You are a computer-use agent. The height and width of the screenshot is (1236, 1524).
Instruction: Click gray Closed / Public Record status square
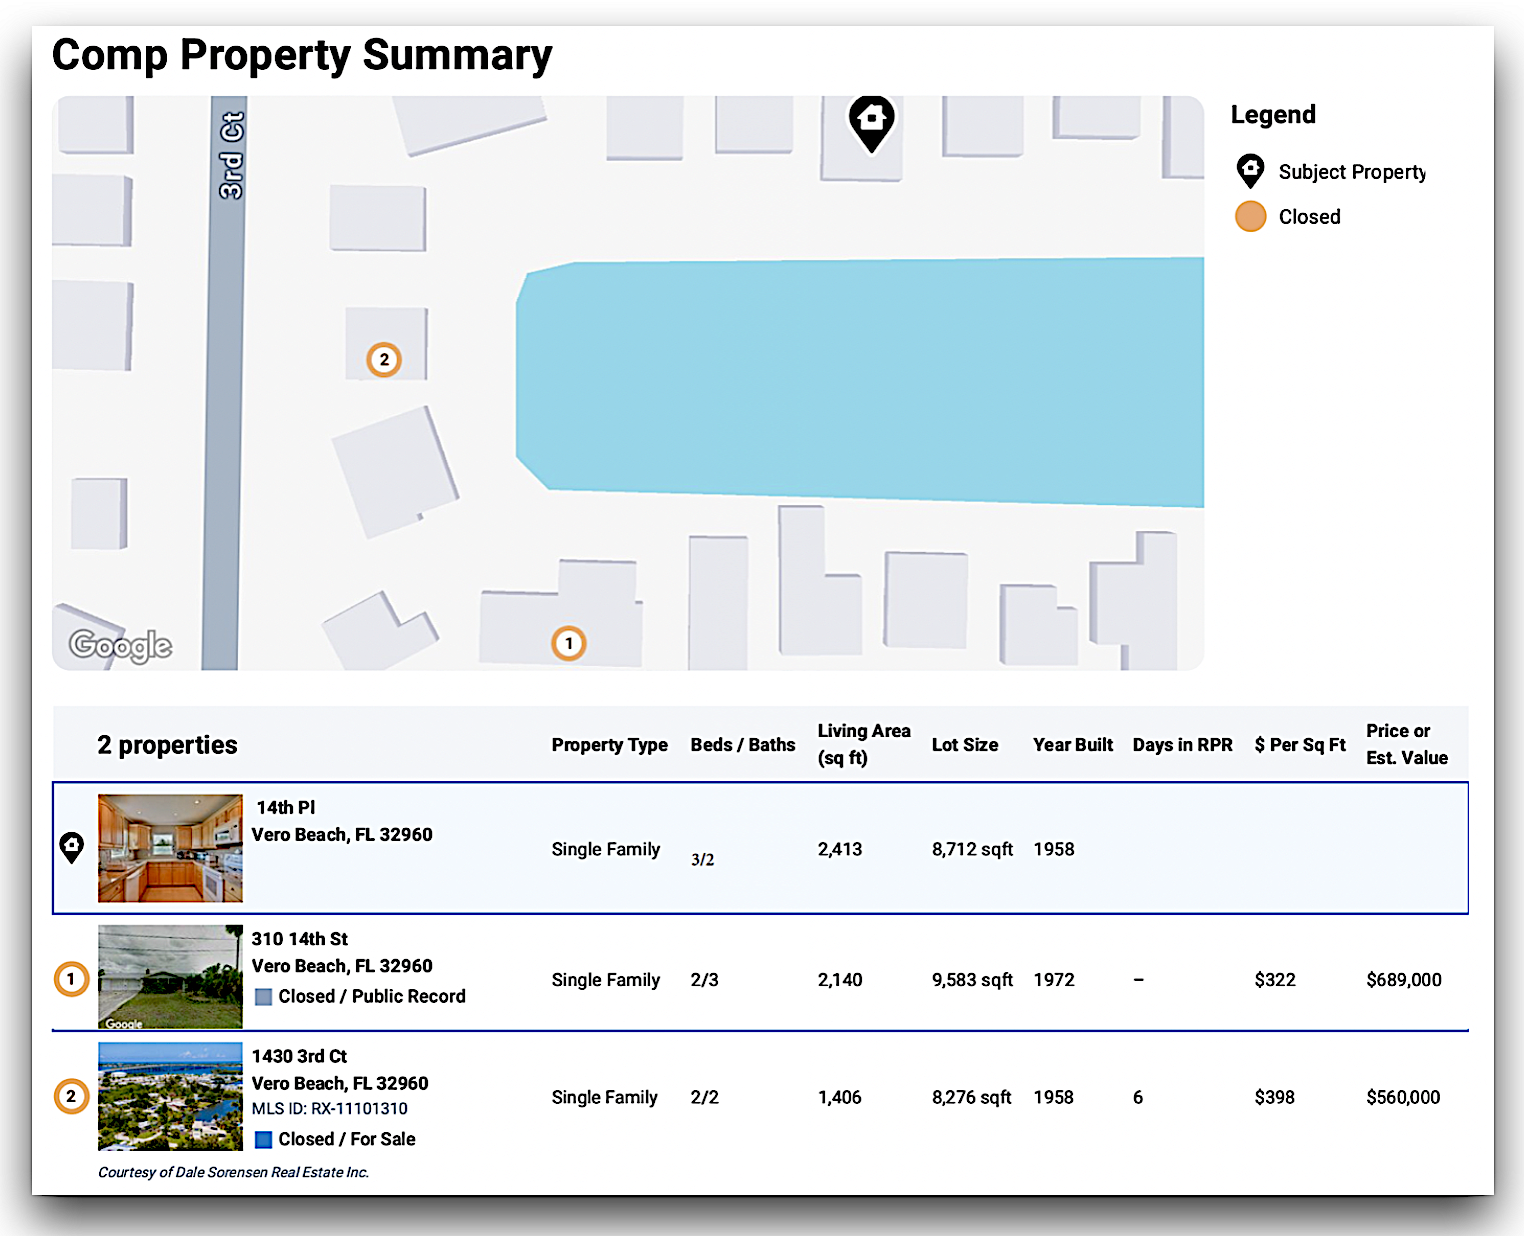pyautogui.click(x=264, y=997)
